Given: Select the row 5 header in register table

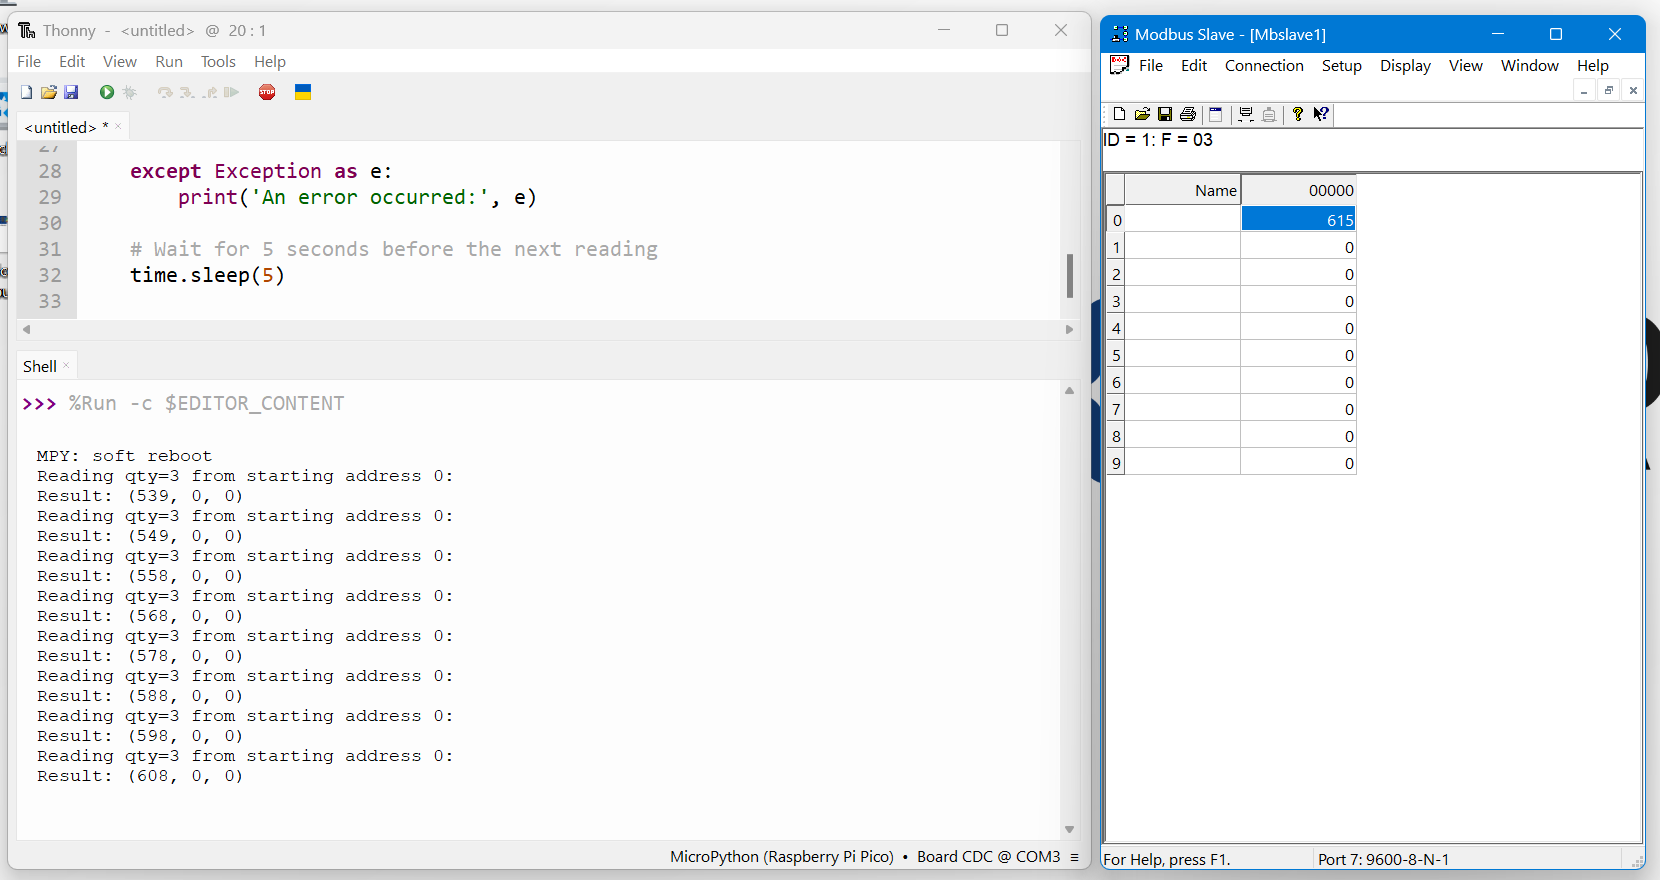Looking at the screenshot, I should click(x=1116, y=355).
